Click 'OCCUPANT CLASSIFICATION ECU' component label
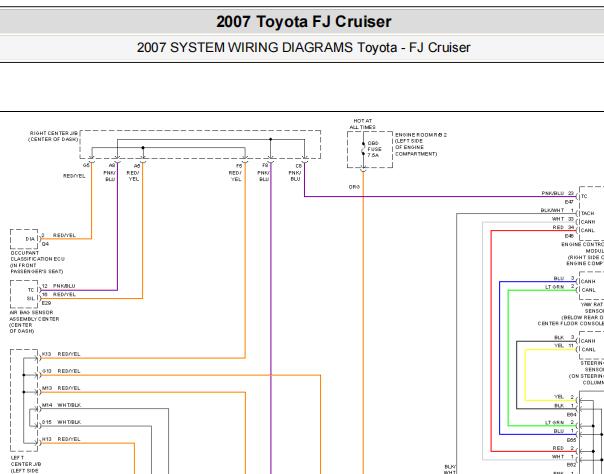 (37, 262)
